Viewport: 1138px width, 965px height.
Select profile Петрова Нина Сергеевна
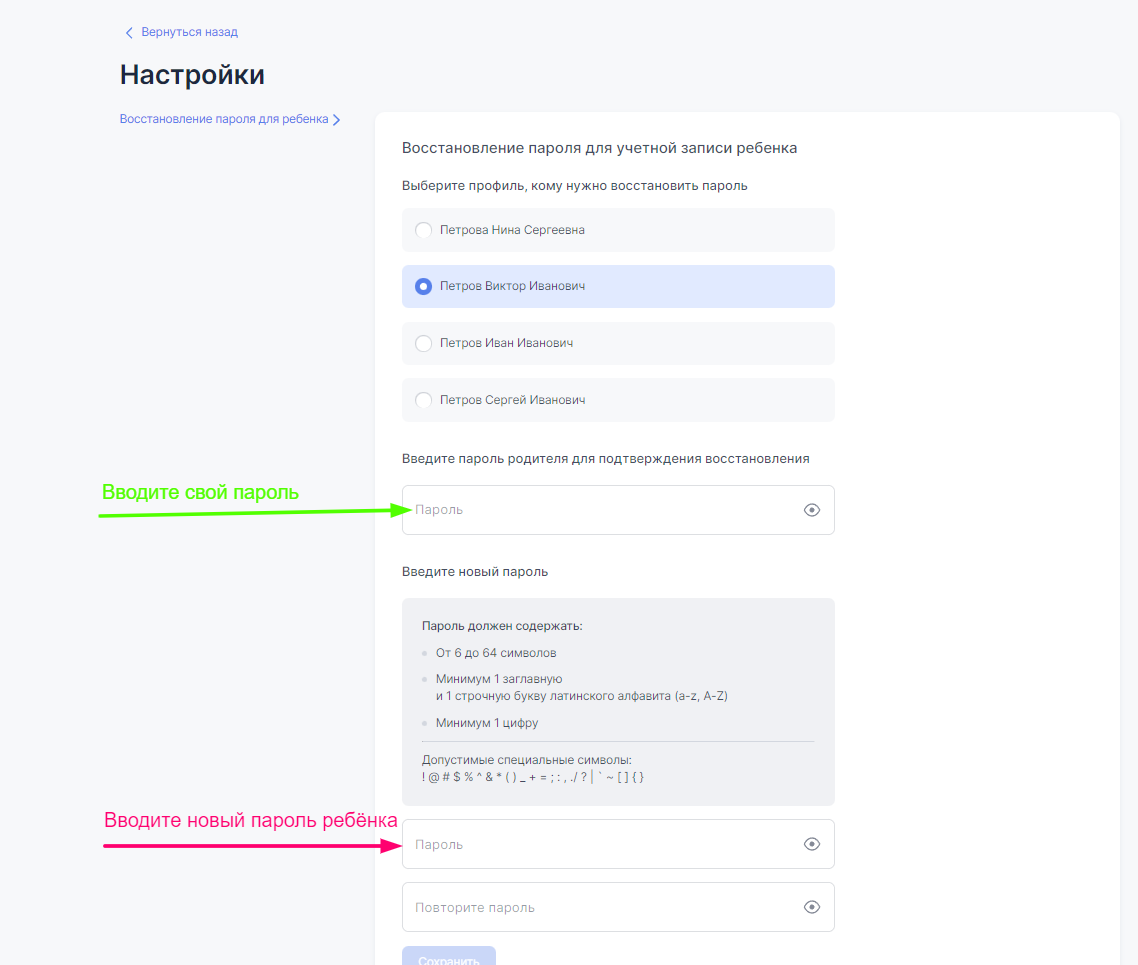pyautogui.click(x=423, y=230)
